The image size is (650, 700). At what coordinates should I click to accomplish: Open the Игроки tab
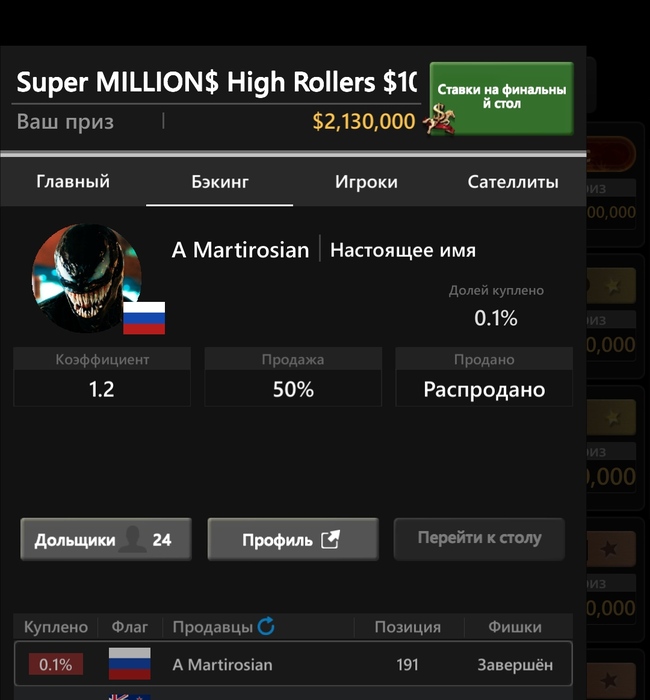click(366, 182)
